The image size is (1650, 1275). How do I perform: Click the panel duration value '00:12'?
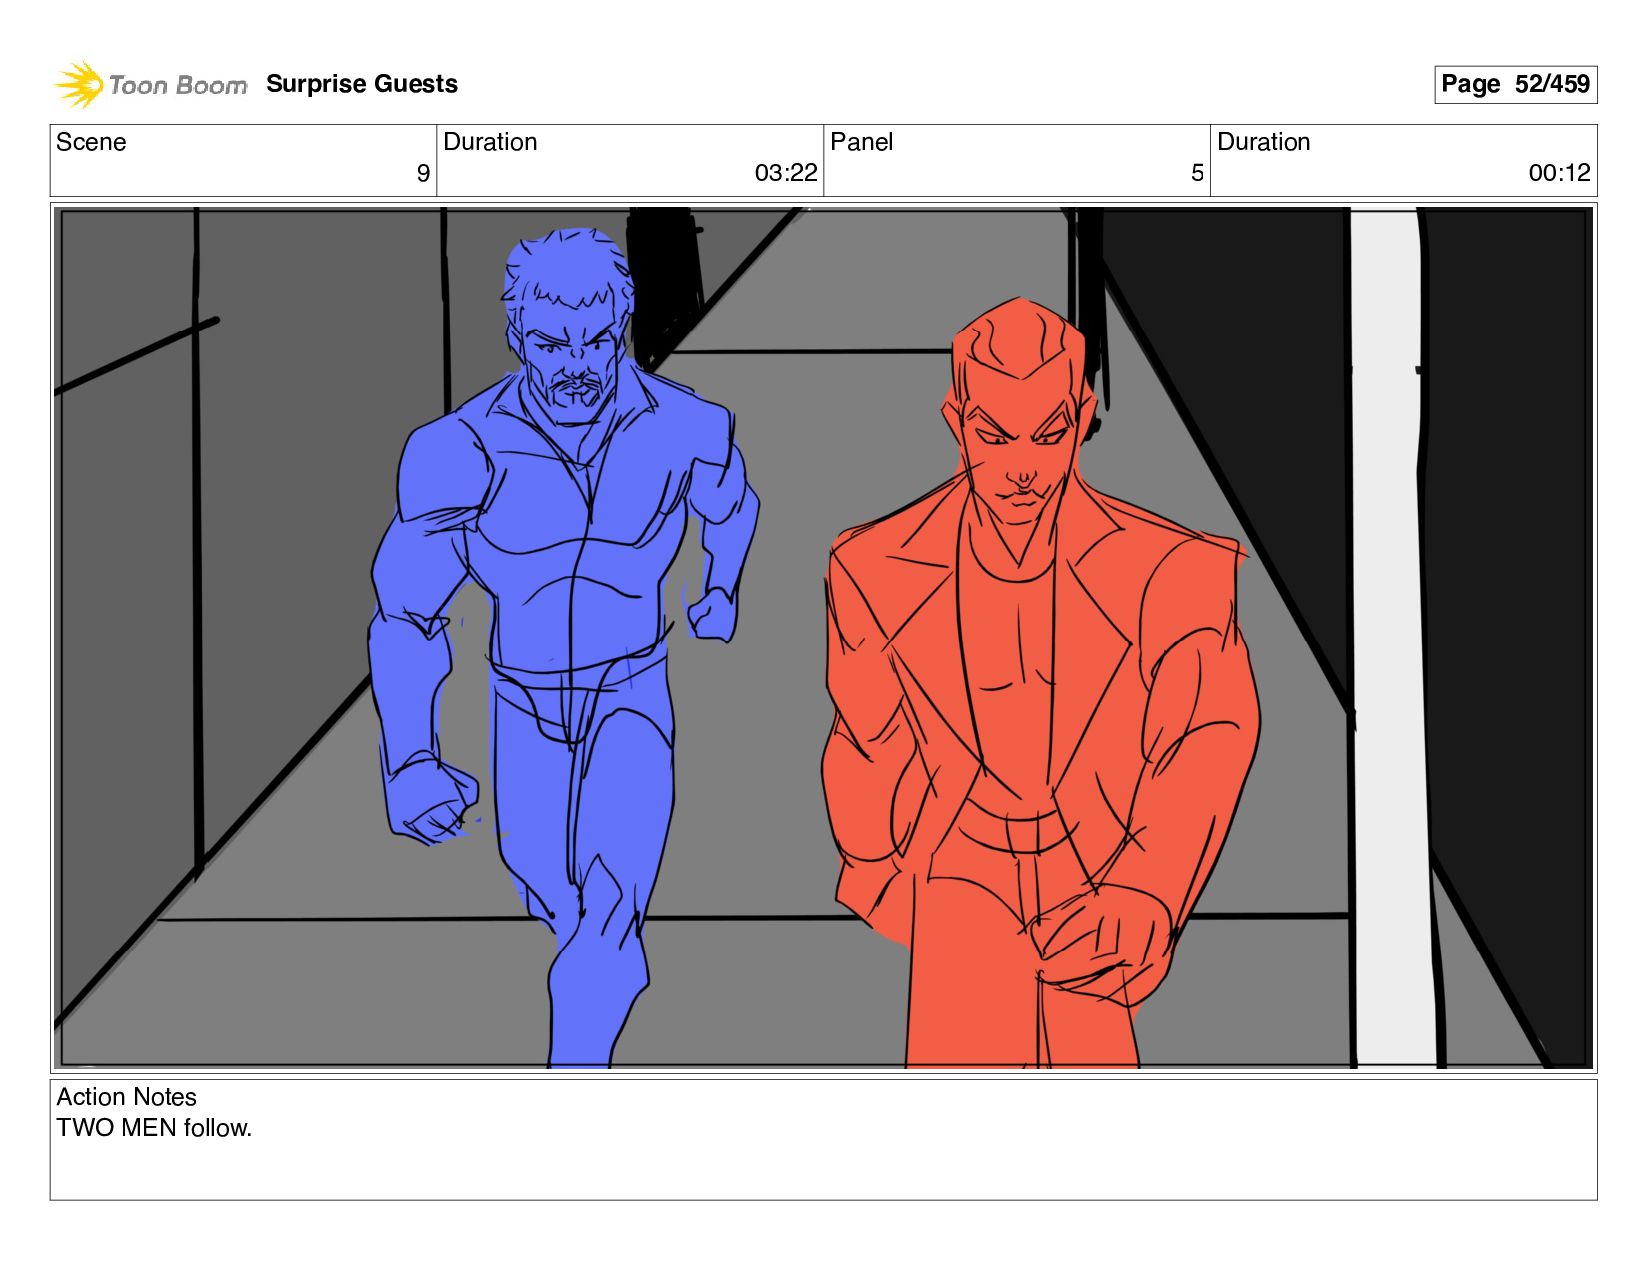tap(1559, 173)
